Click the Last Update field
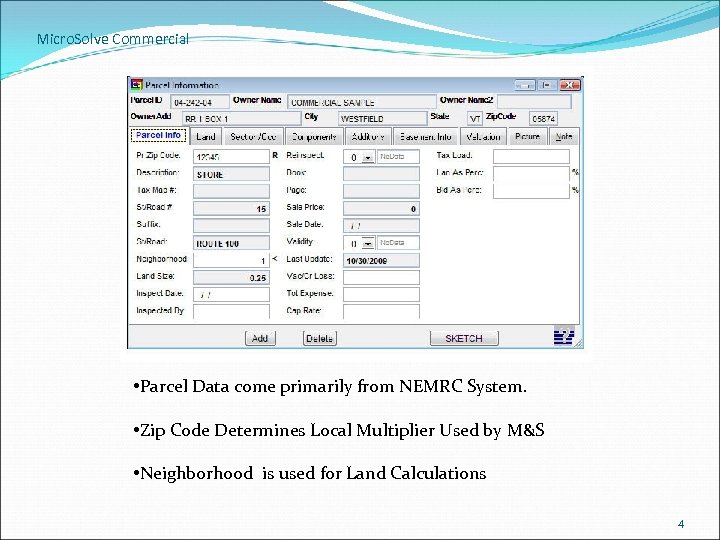 tap(381, 260)
